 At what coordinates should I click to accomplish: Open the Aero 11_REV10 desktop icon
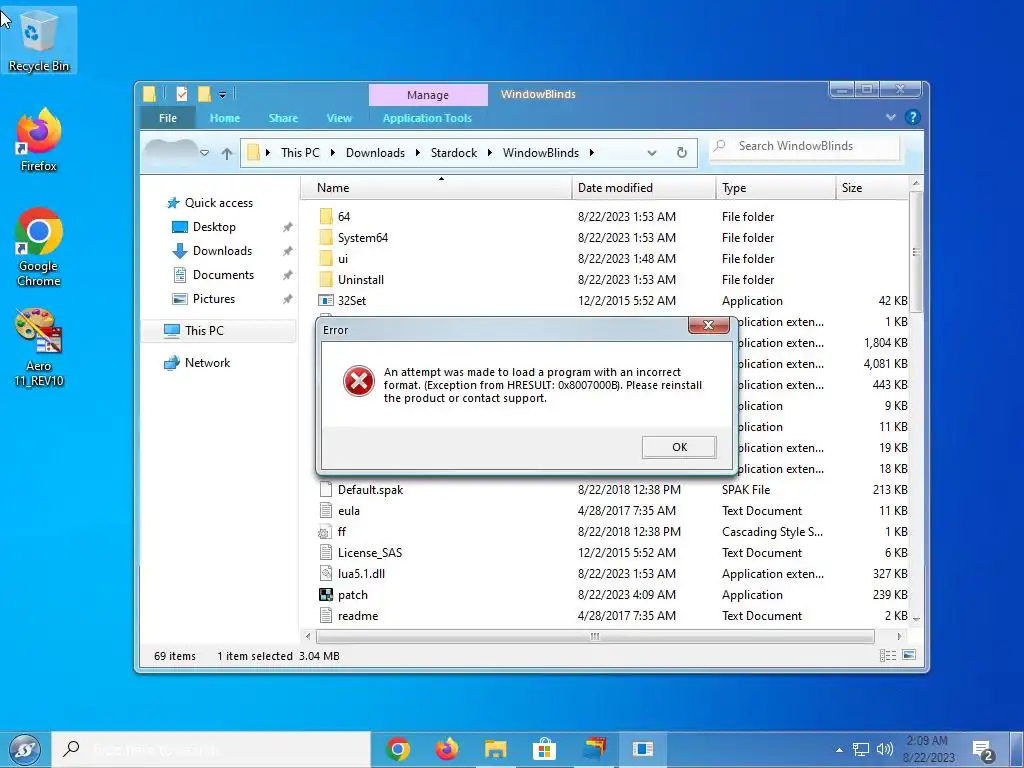[x=39, y=348]
